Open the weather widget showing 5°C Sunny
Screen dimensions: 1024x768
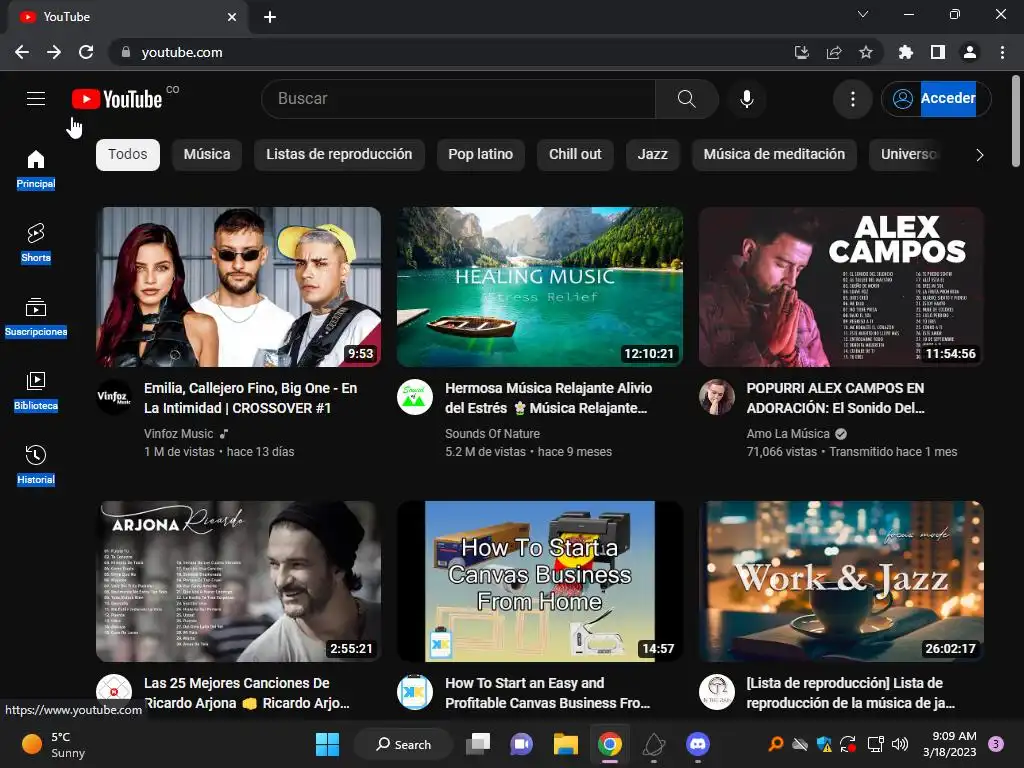coord(54,744)
